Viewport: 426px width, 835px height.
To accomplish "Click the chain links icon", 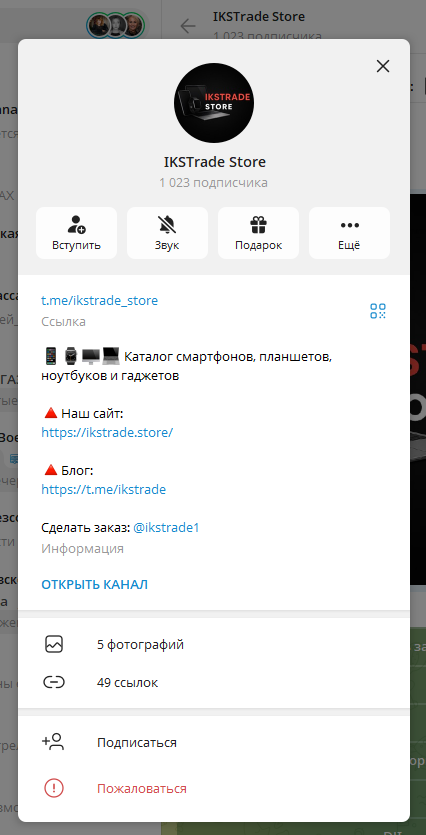I will pyautogui.click(x=54, y=682).
